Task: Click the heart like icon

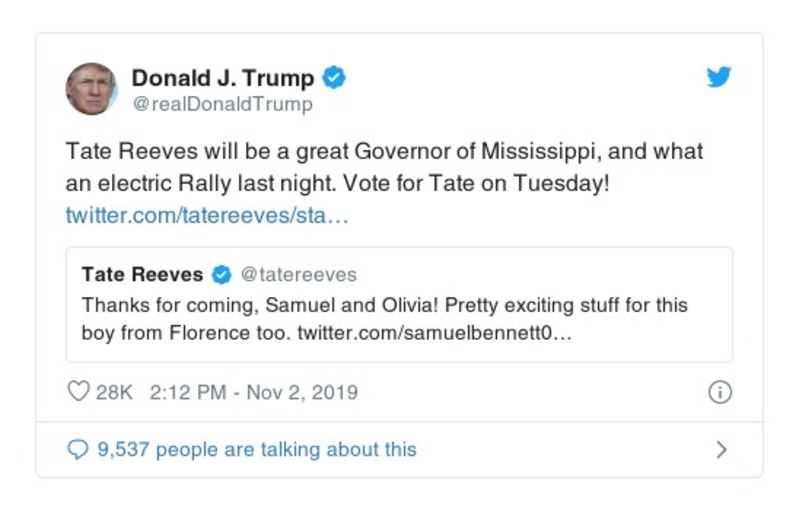Action: tap(78, 392)
